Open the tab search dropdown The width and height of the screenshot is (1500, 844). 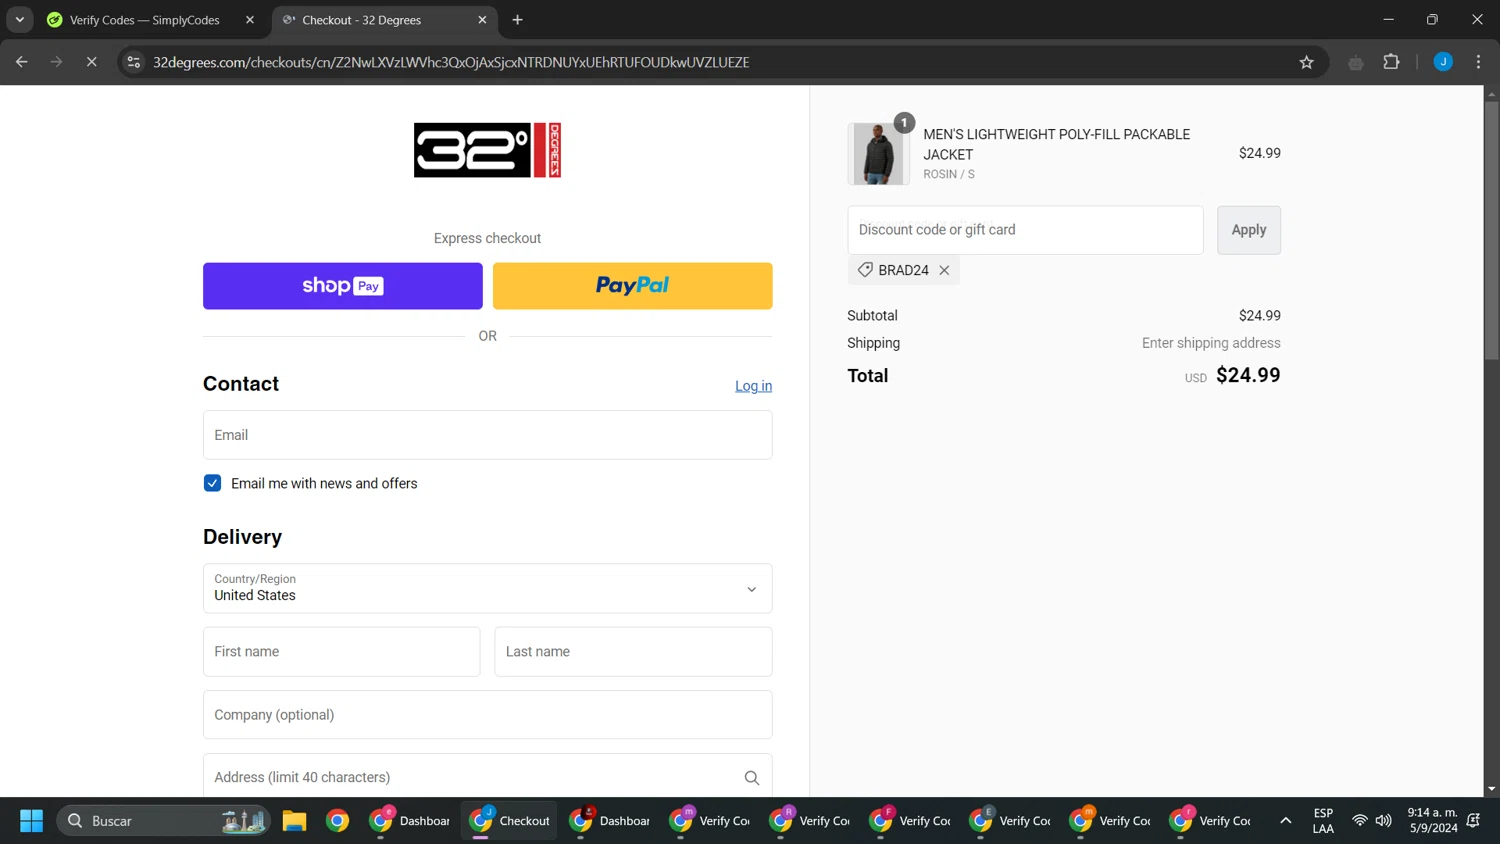click(19, 20)
